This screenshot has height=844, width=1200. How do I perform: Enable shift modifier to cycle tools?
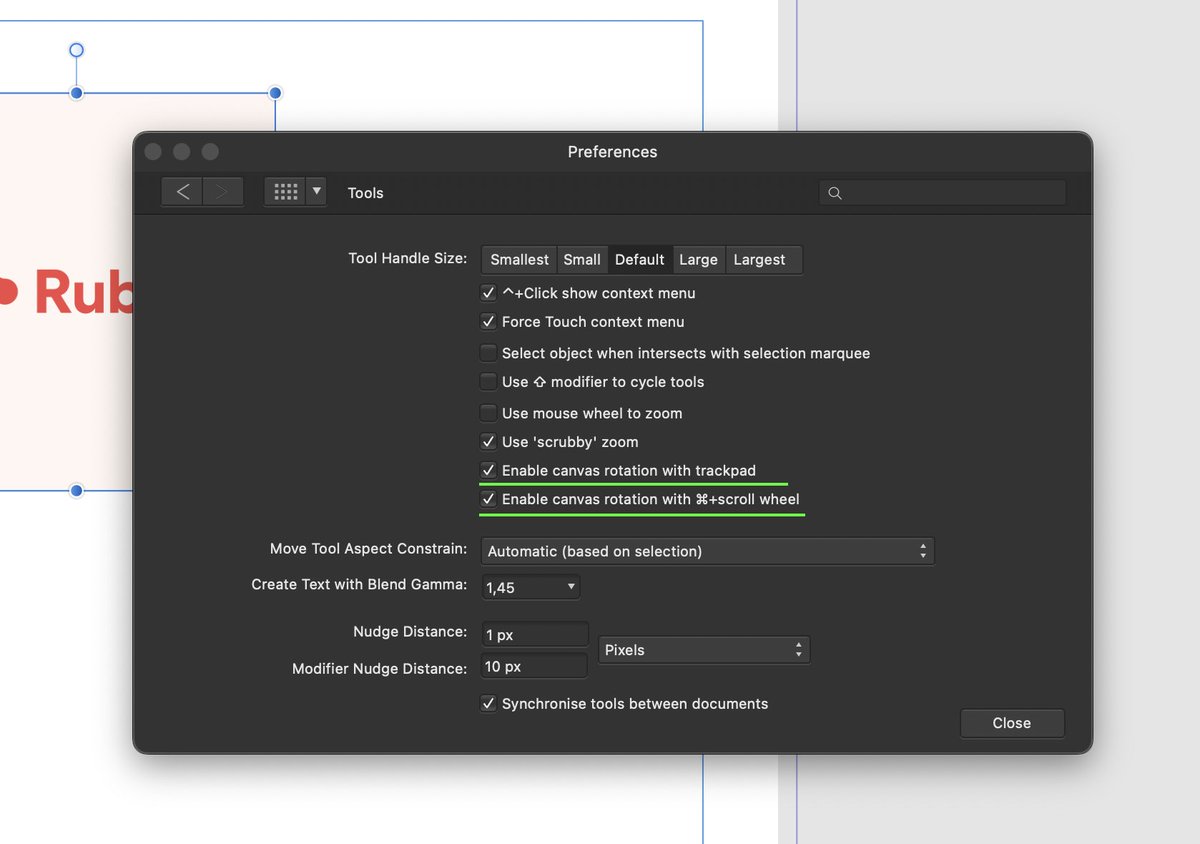pos(488,382)
